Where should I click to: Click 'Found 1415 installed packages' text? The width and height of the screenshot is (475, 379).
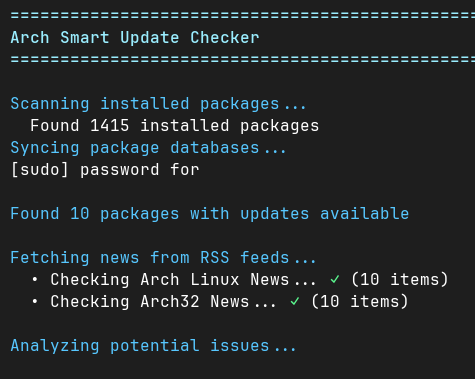coord(175,126)
